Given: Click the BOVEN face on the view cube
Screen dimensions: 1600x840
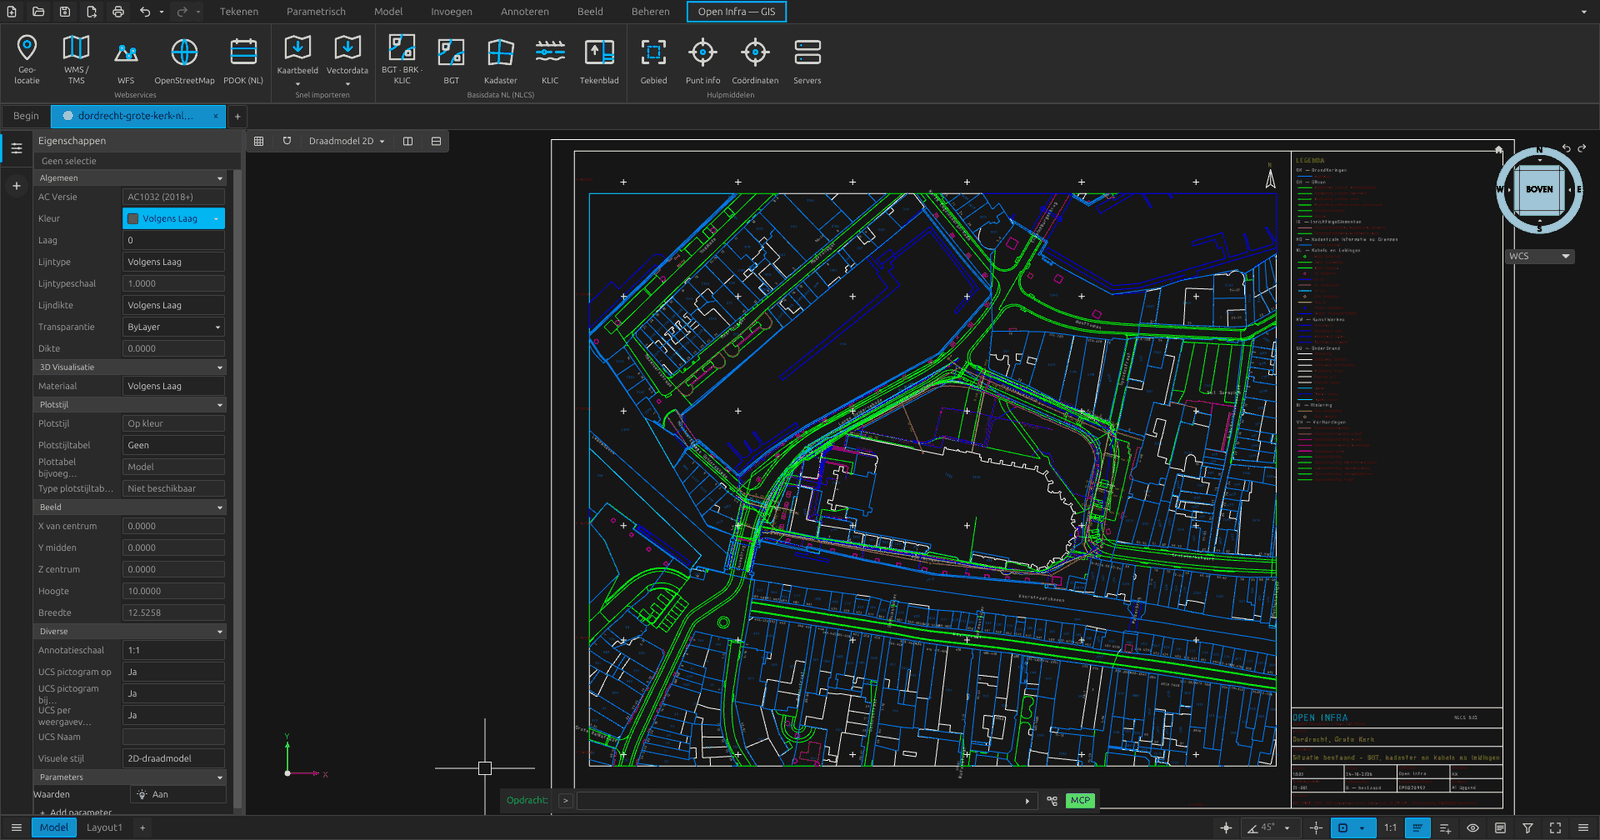Looking at the screenshot, I should [x=1539, y=190].
